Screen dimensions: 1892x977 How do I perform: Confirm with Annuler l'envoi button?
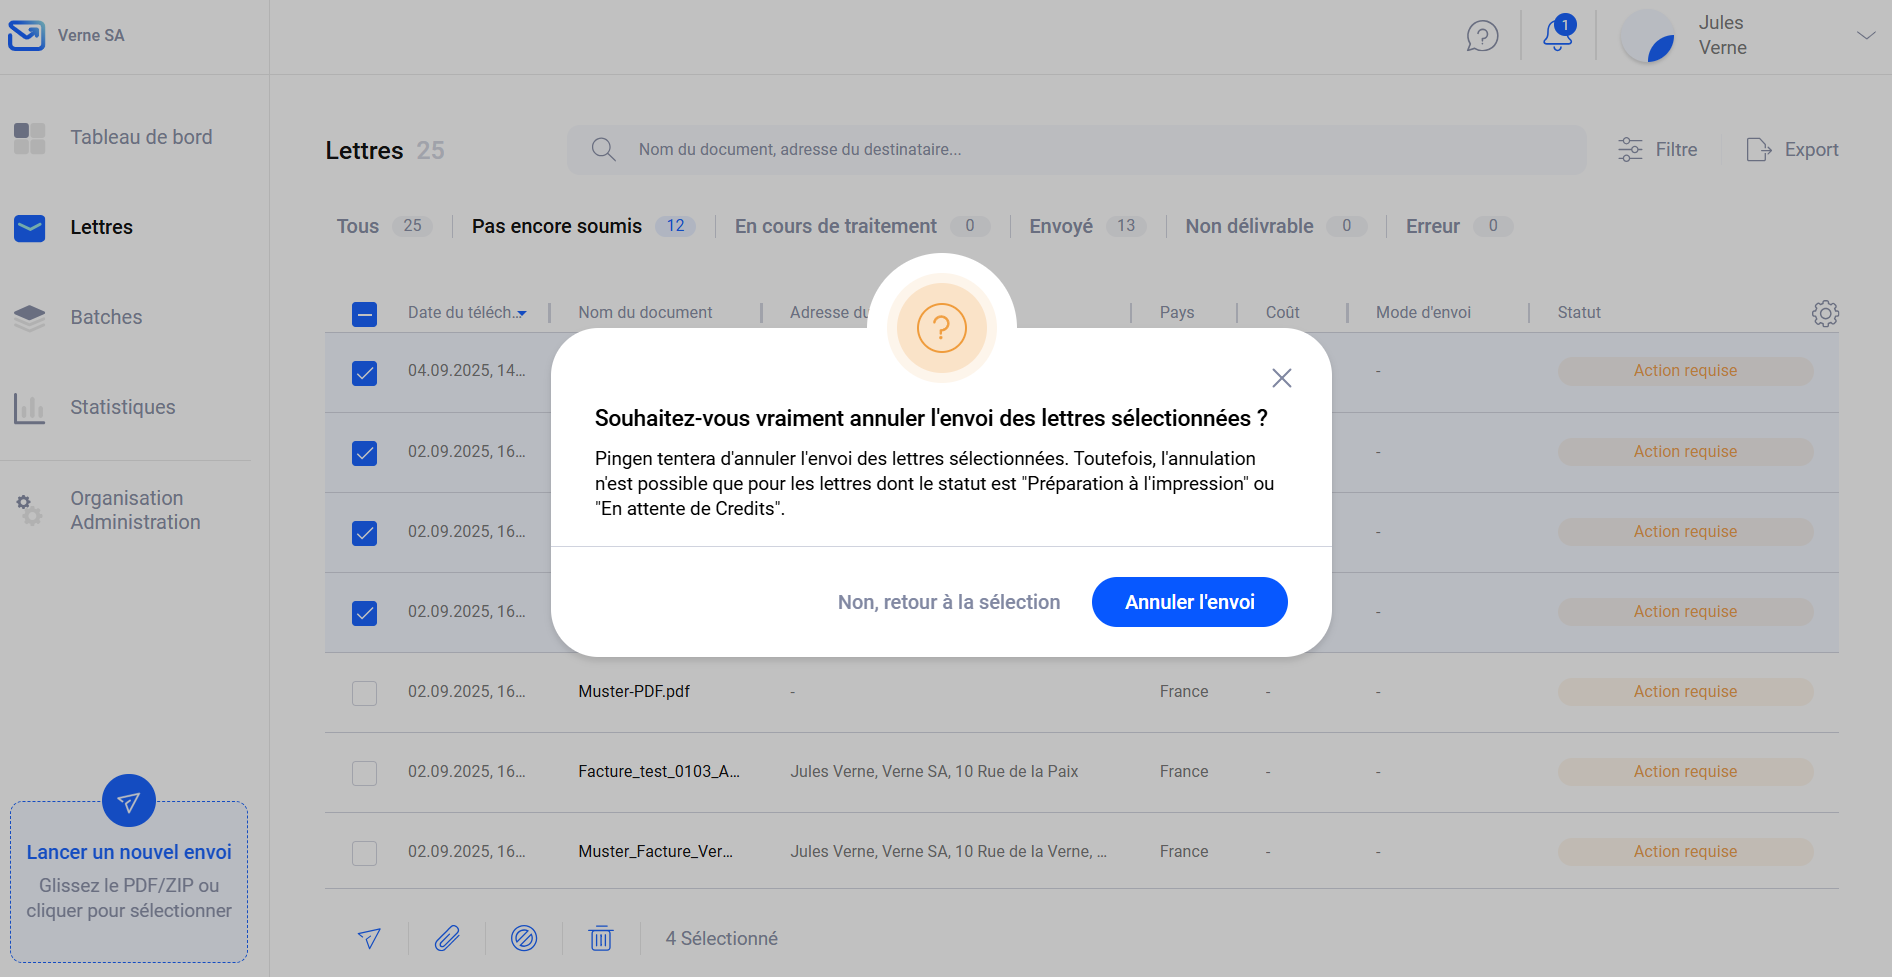[1189, 602]
